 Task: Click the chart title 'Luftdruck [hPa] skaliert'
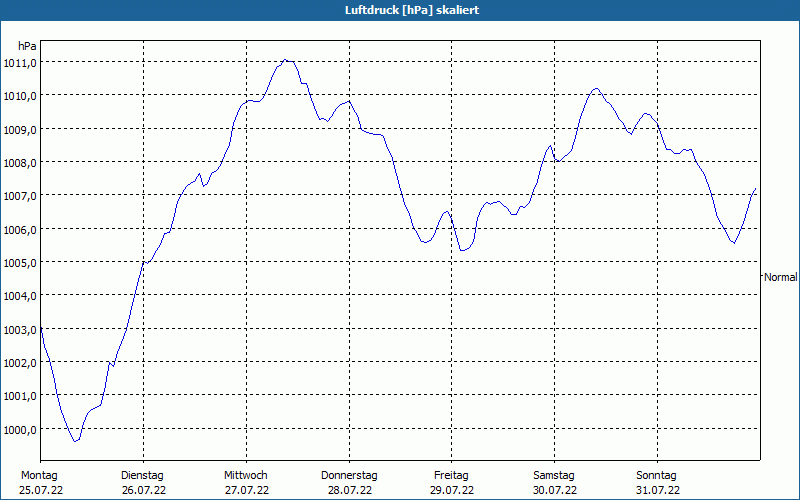coord(412,10)
